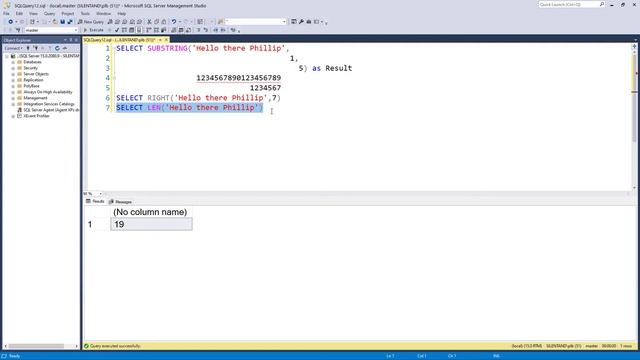The height and width of the screenshot is (360, 640).
Task: Select the Always On High Availability folder
Action: click(x=48, y=92)
